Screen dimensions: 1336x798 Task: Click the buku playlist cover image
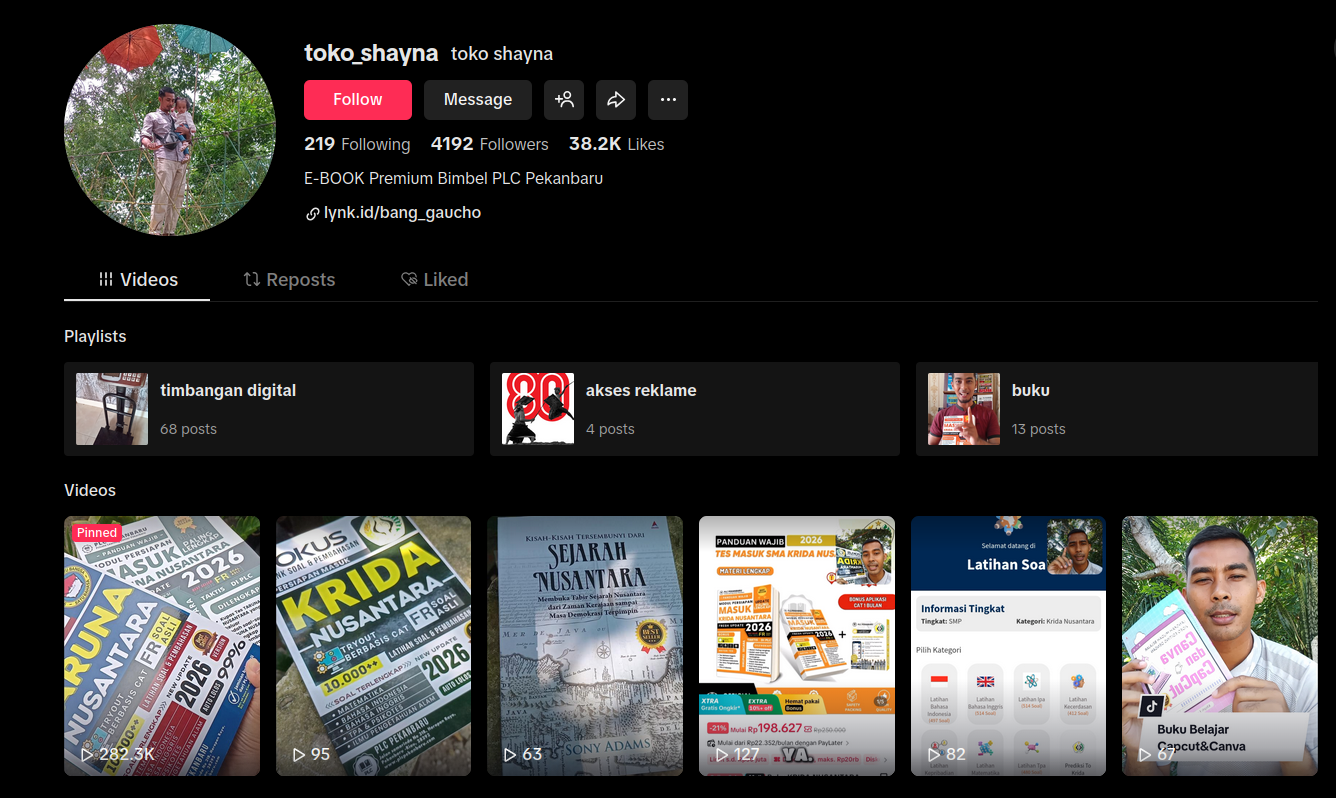[964, 409]
